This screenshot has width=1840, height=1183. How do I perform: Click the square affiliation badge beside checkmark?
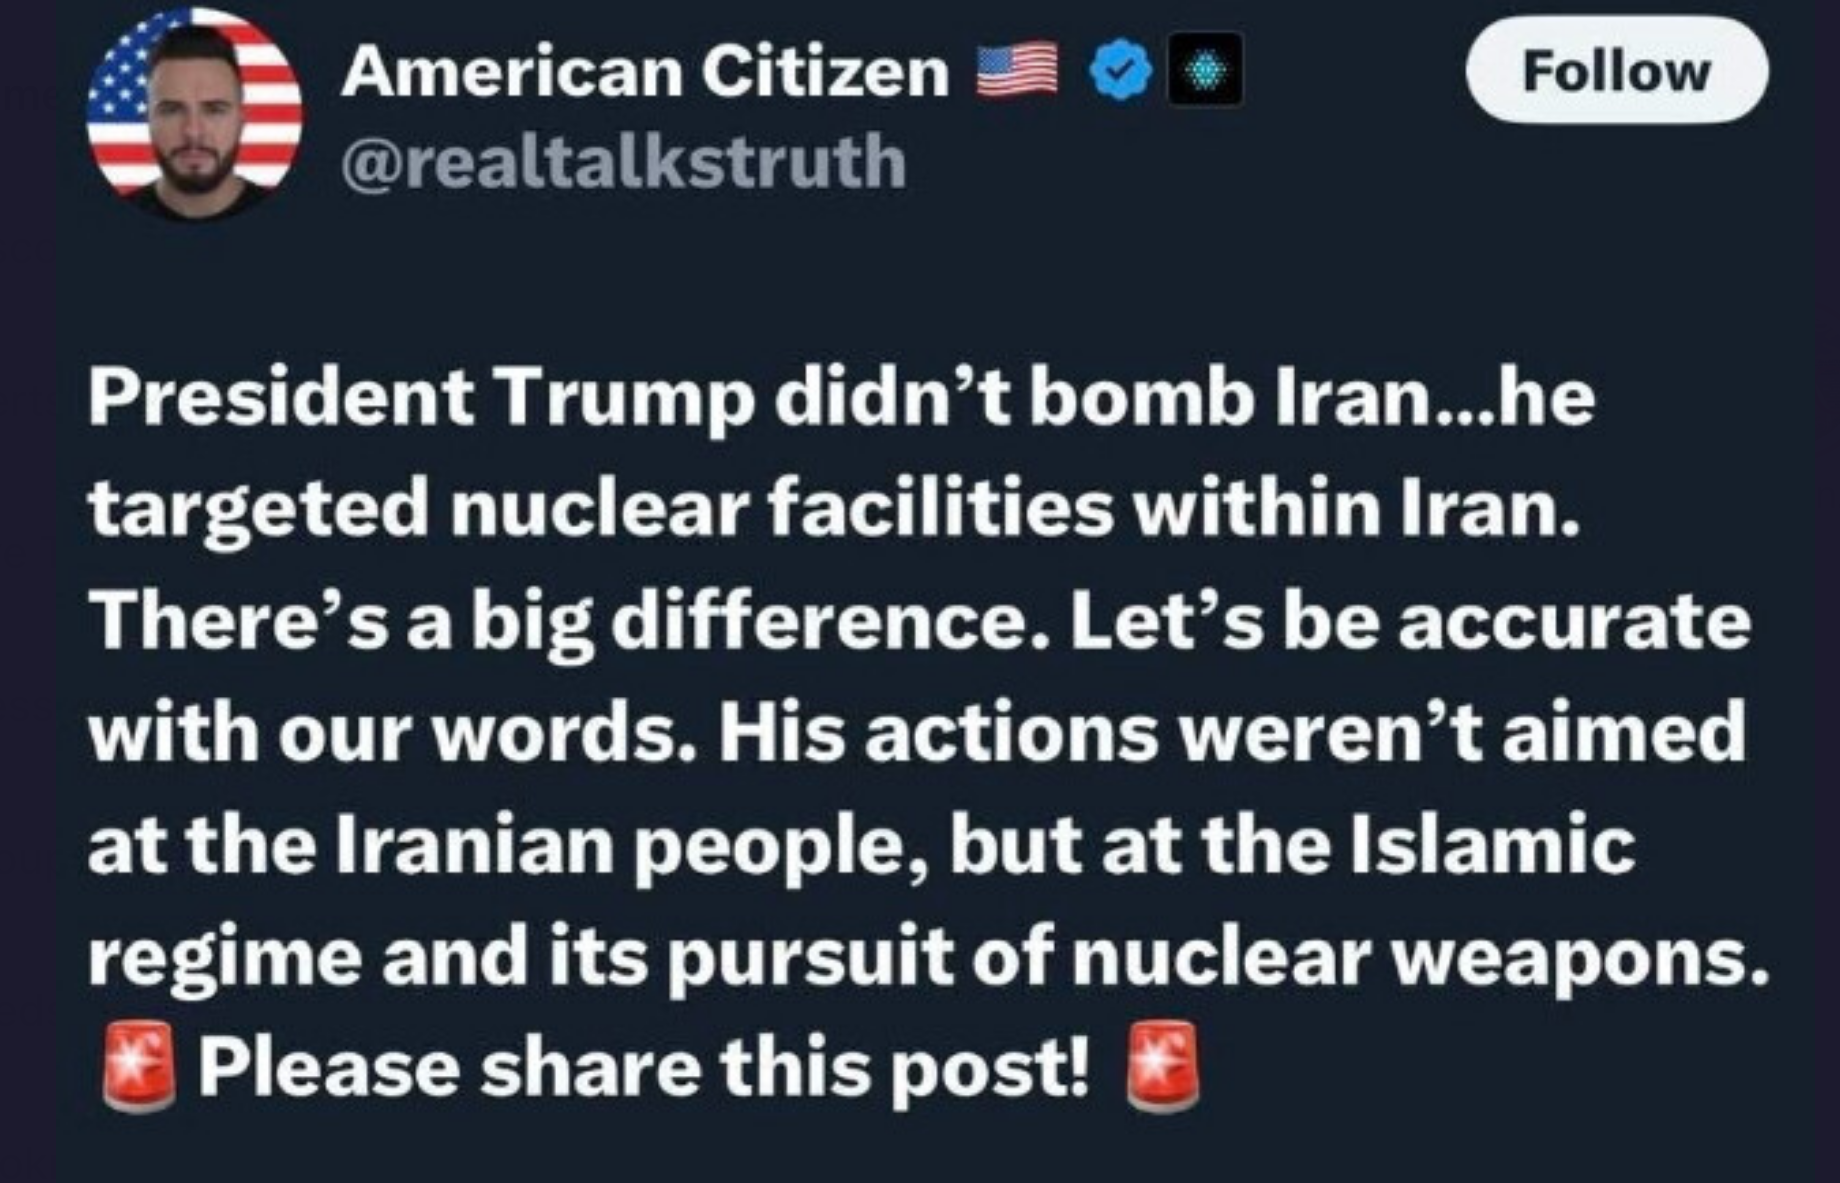[1205, 70]
